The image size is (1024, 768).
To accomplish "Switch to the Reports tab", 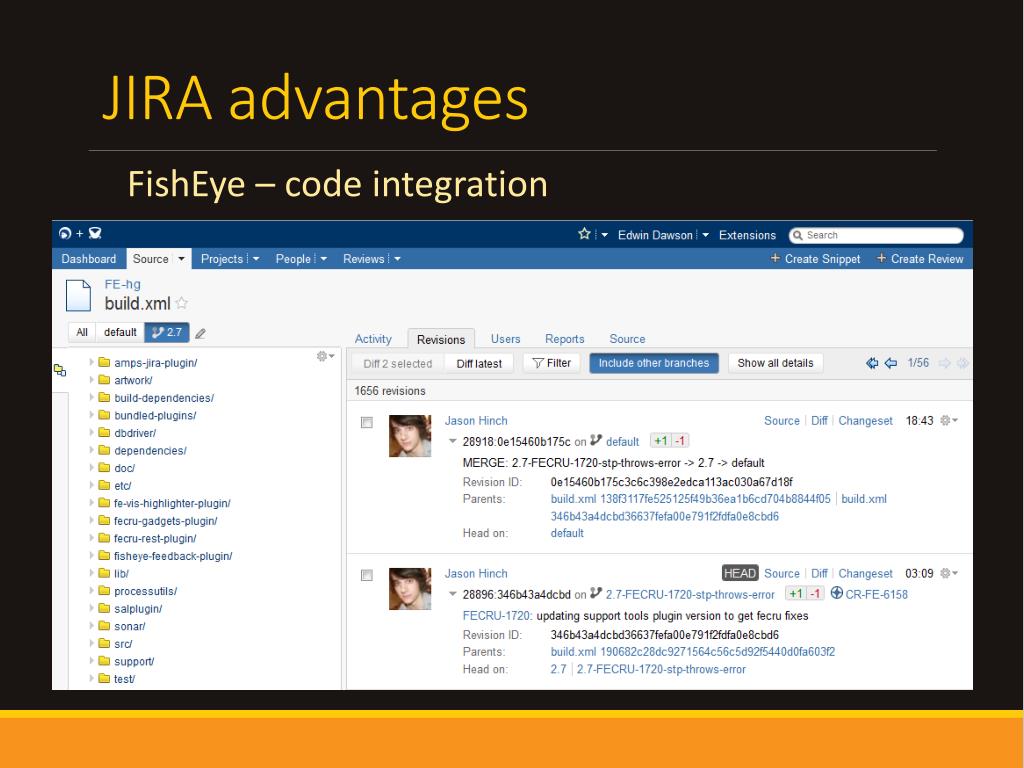I will click(565, 339).
